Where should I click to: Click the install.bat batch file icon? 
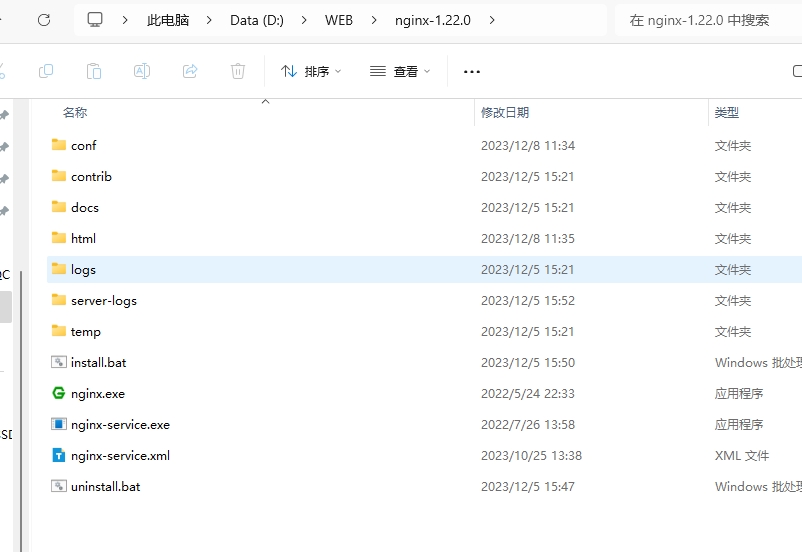click(59, 362)
